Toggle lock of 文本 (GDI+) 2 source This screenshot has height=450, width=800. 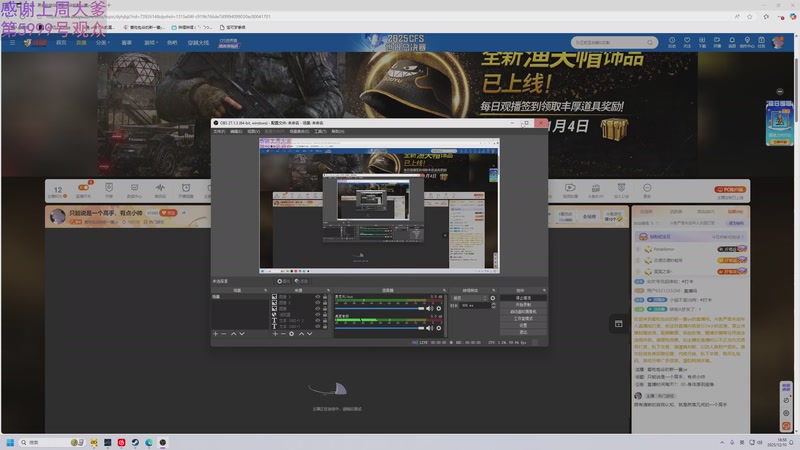pyautogui.click(x=325, y=320)
